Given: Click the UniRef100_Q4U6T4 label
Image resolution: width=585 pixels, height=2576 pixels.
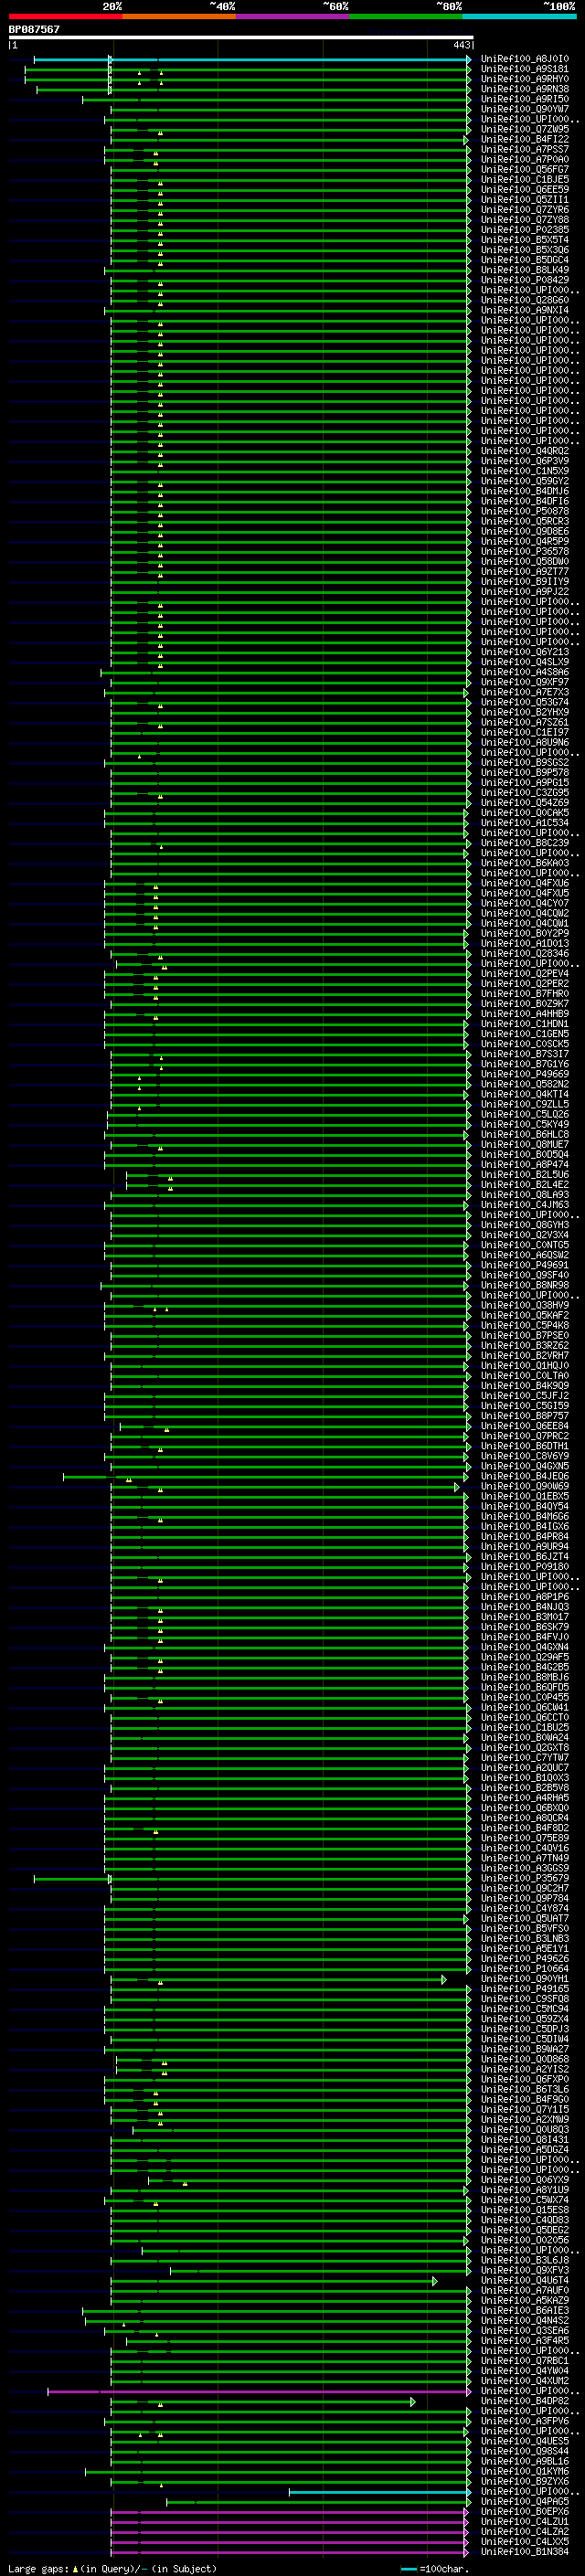Looking at the screenshot, I should click(524, 2280).
